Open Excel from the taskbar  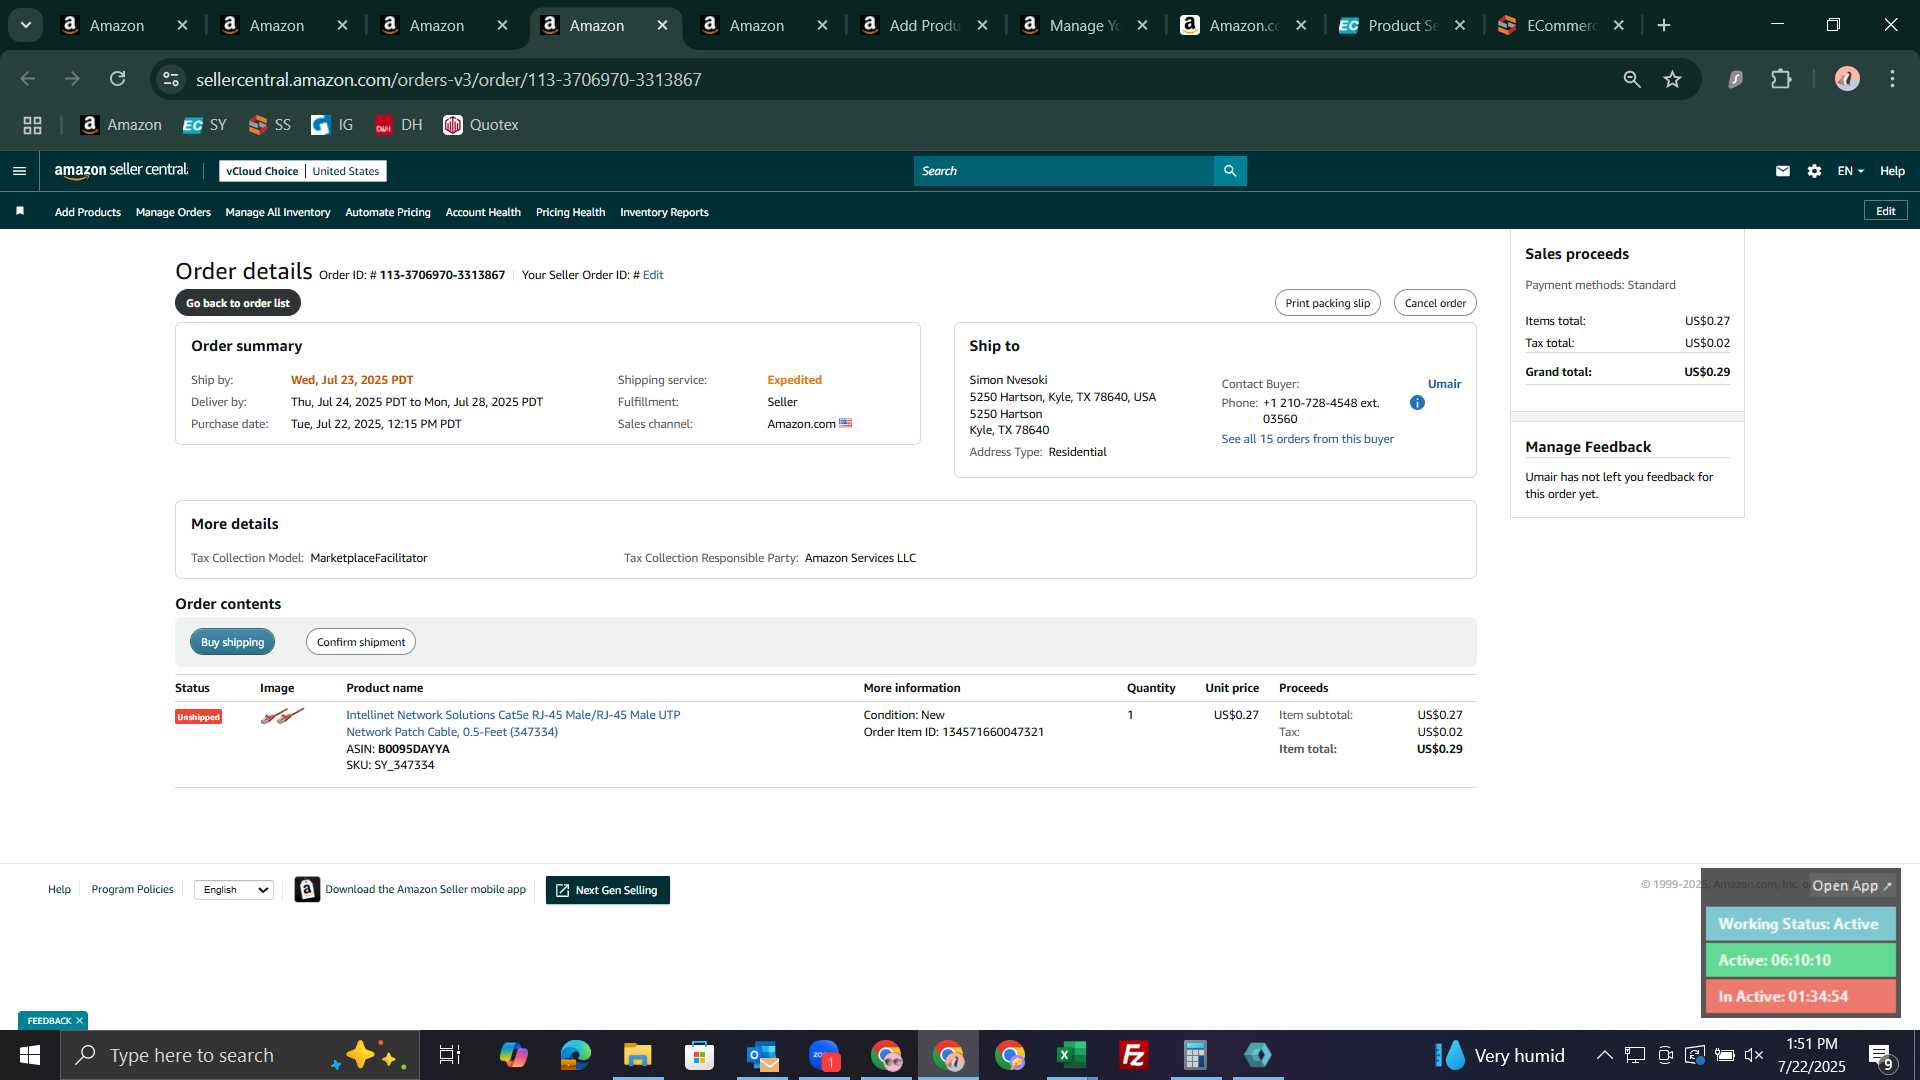click(x=1071, y=1055)
